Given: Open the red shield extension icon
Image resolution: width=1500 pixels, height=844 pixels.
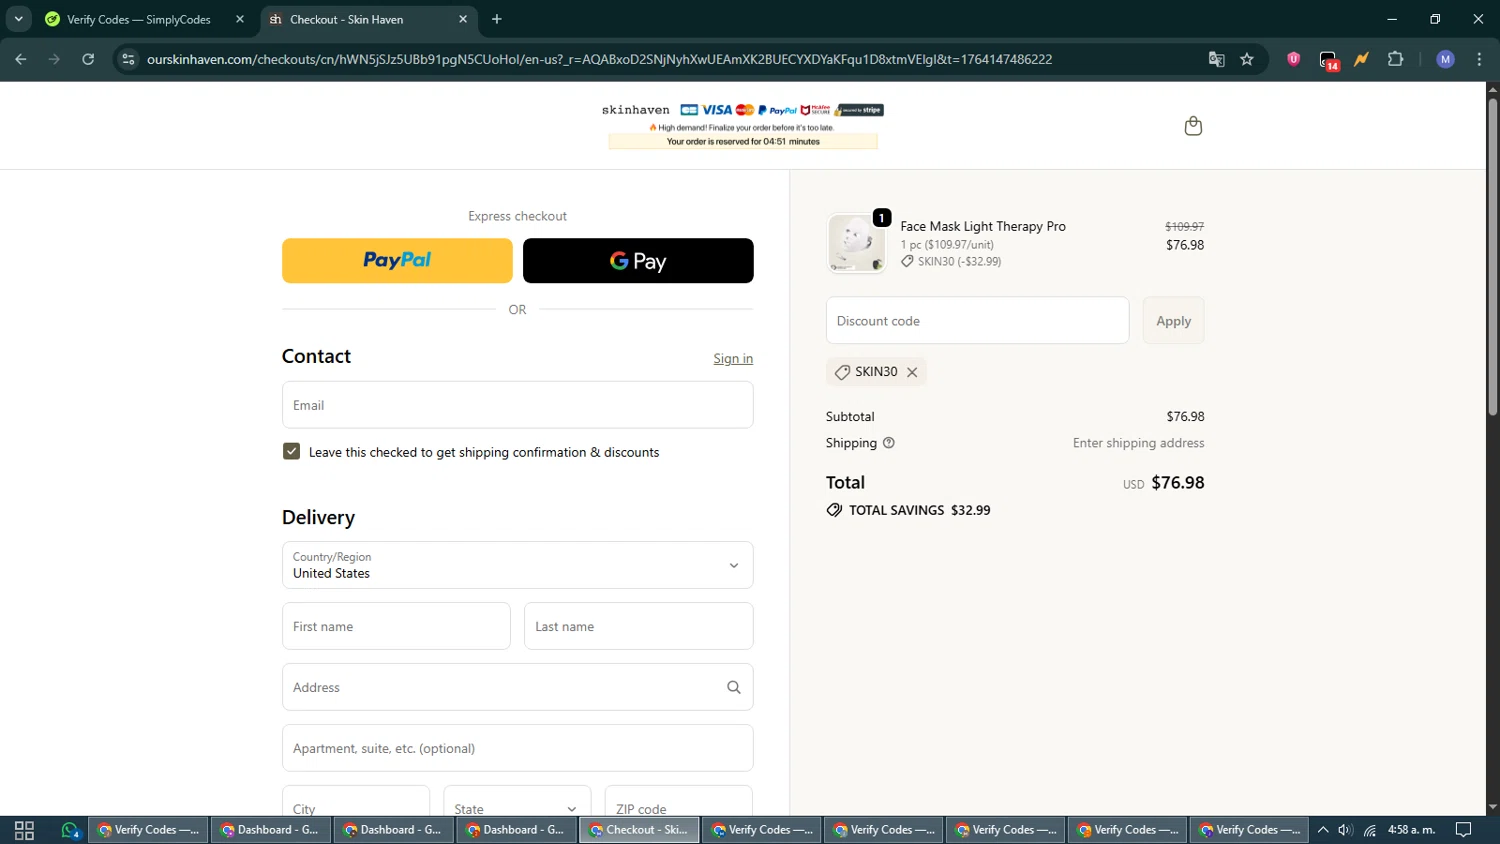Looking at the screenshot, I should [1293, 59].
